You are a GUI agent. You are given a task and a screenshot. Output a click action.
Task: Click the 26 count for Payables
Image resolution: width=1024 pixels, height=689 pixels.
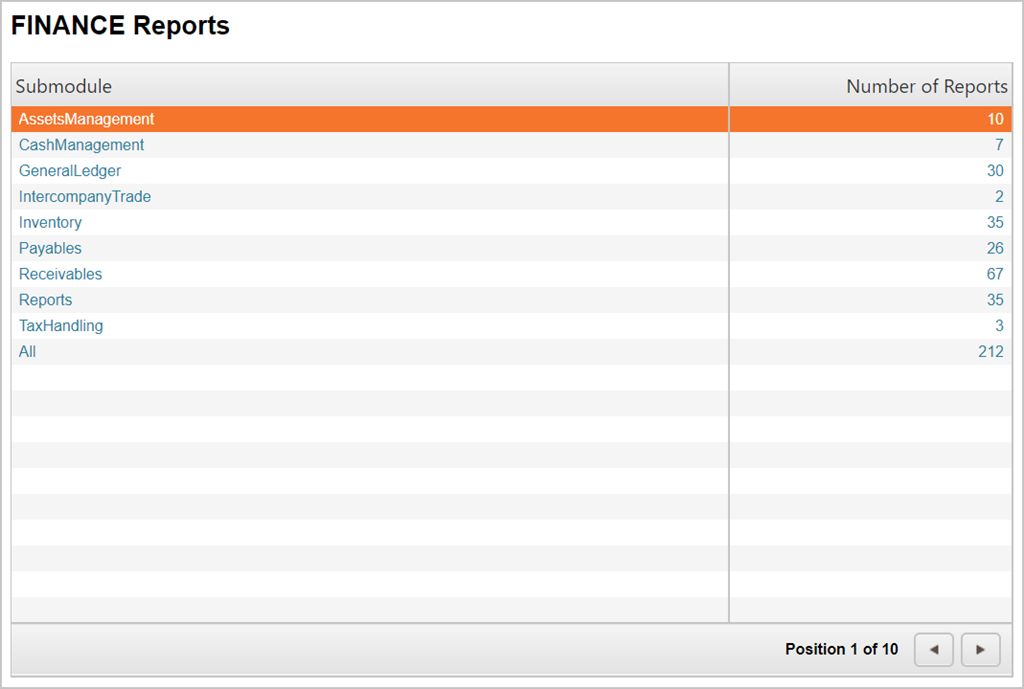[x=994, y=249]
